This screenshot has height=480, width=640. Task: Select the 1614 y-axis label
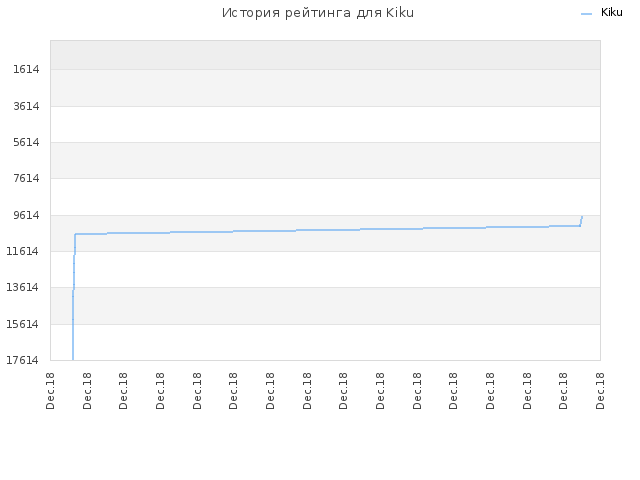click(x=26, y=69)
